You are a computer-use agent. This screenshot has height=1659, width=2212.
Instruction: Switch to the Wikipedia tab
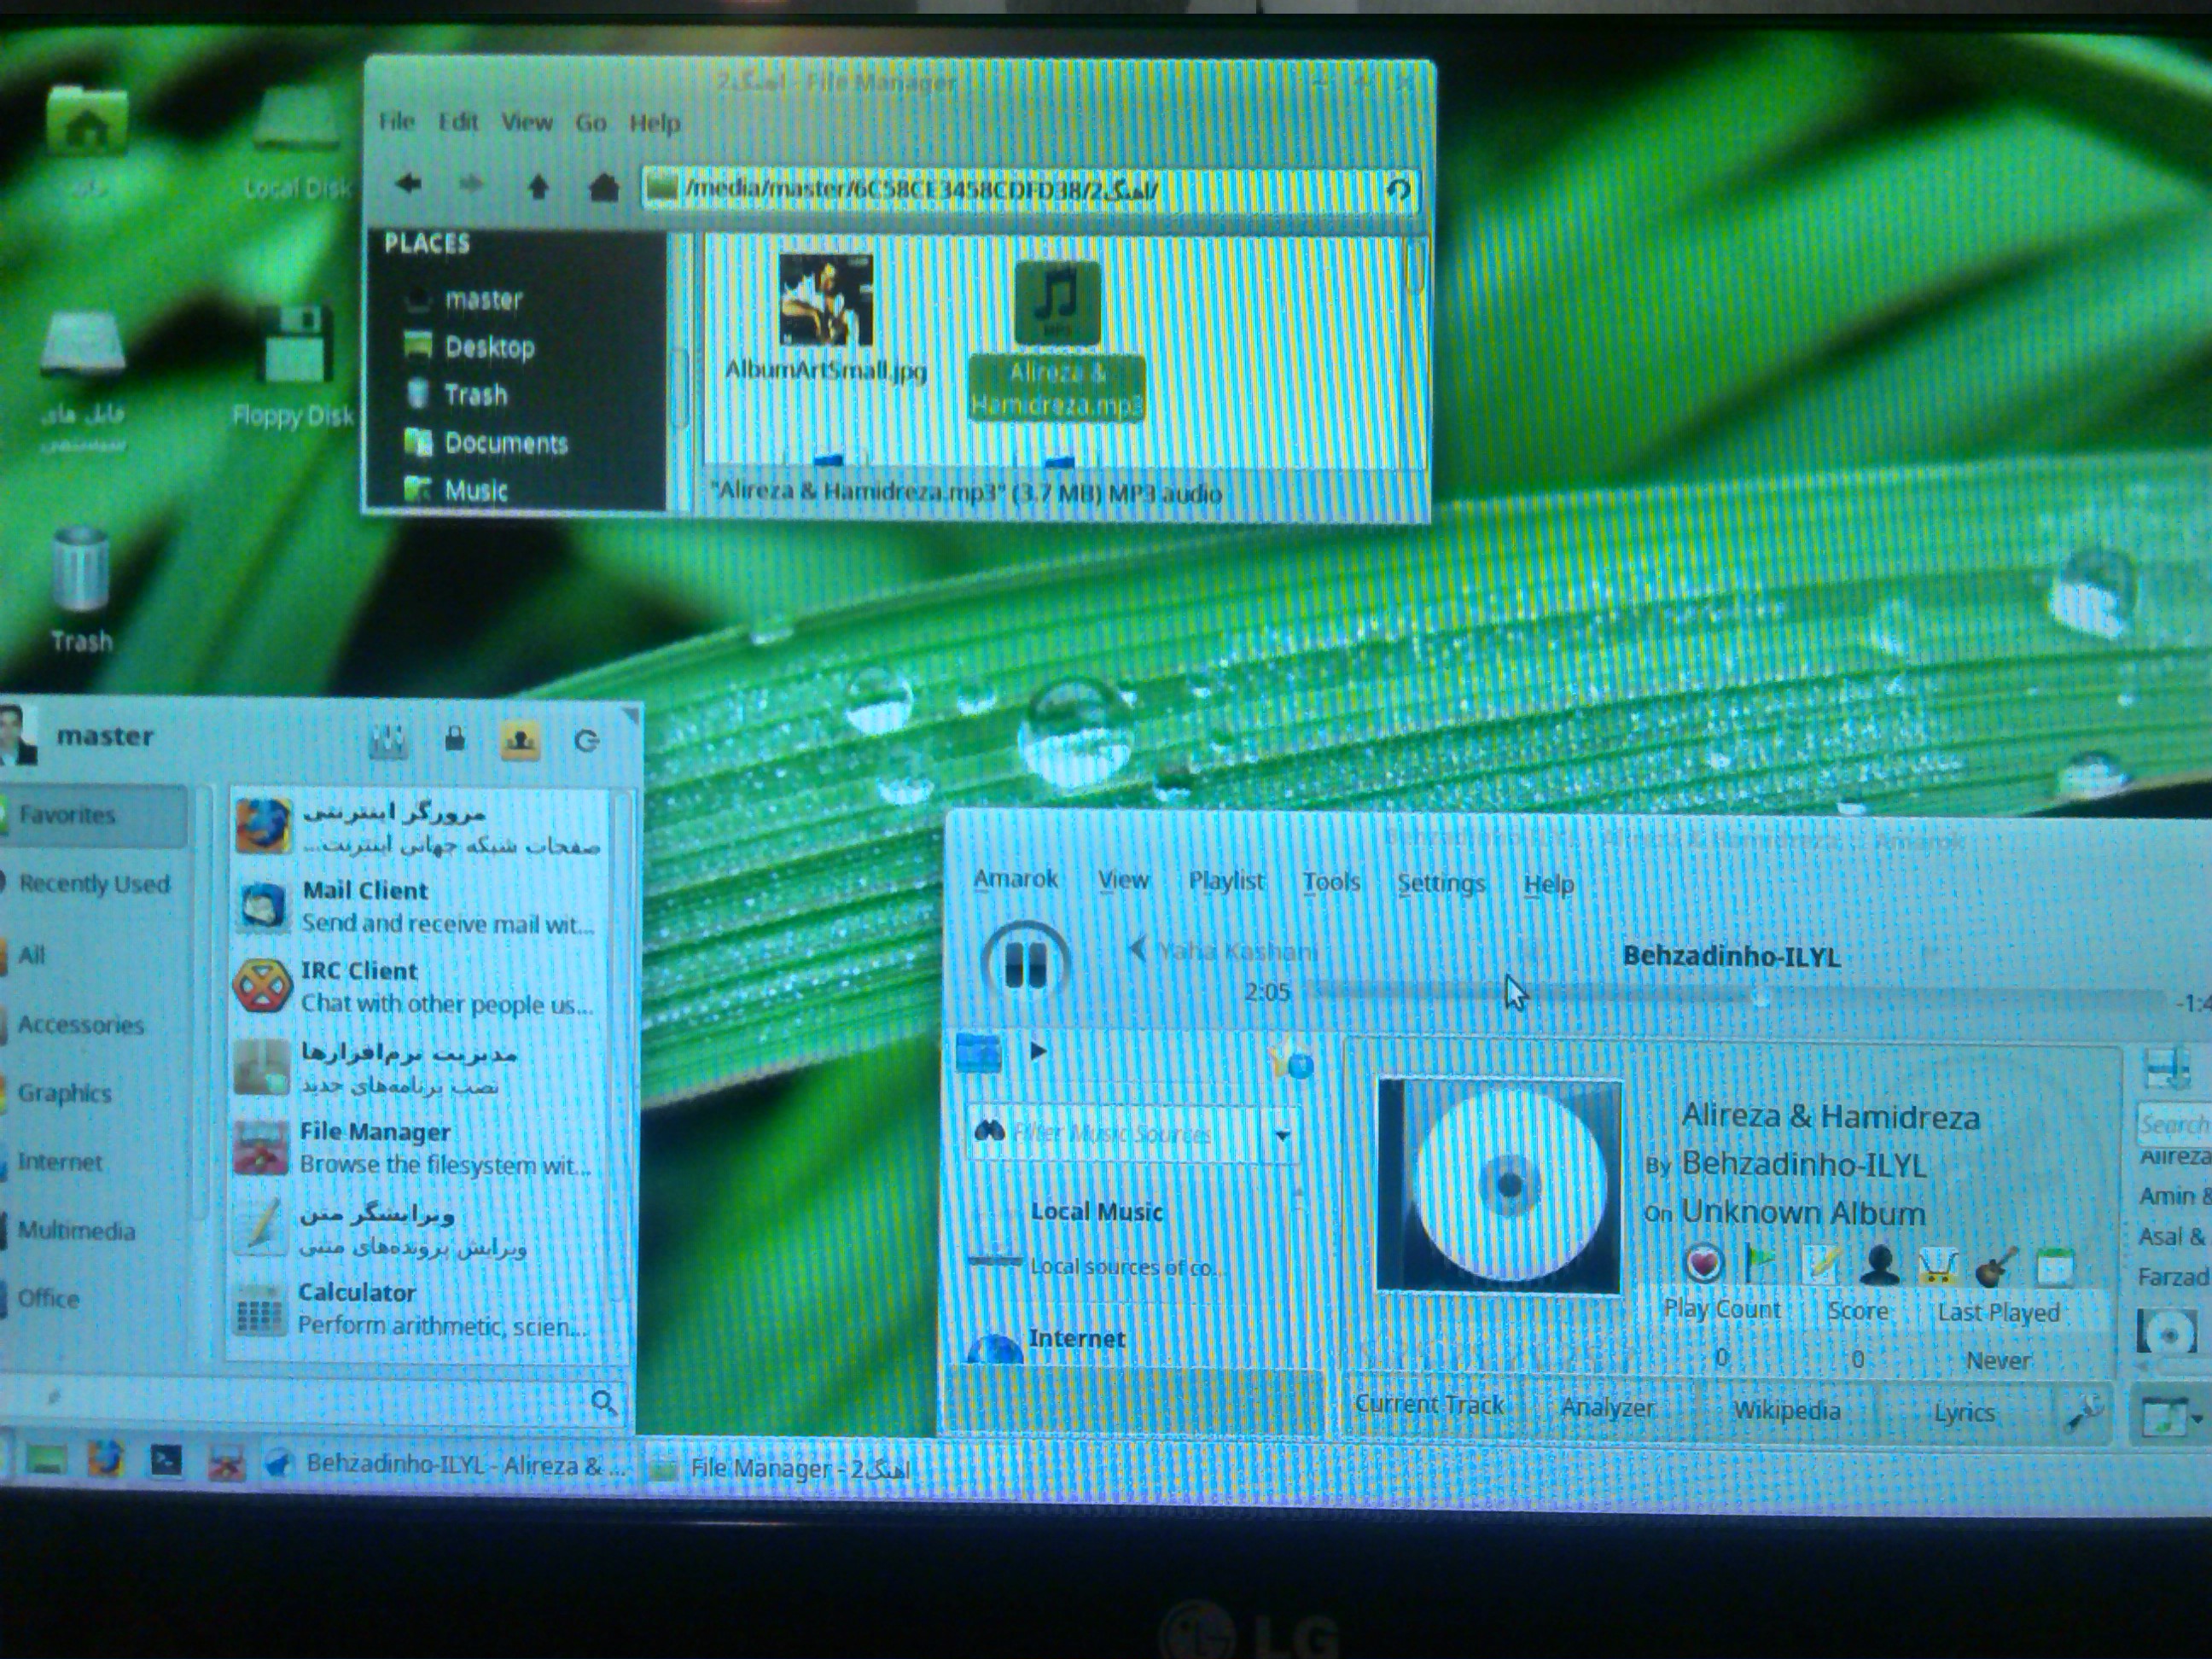point(1786,1410)
